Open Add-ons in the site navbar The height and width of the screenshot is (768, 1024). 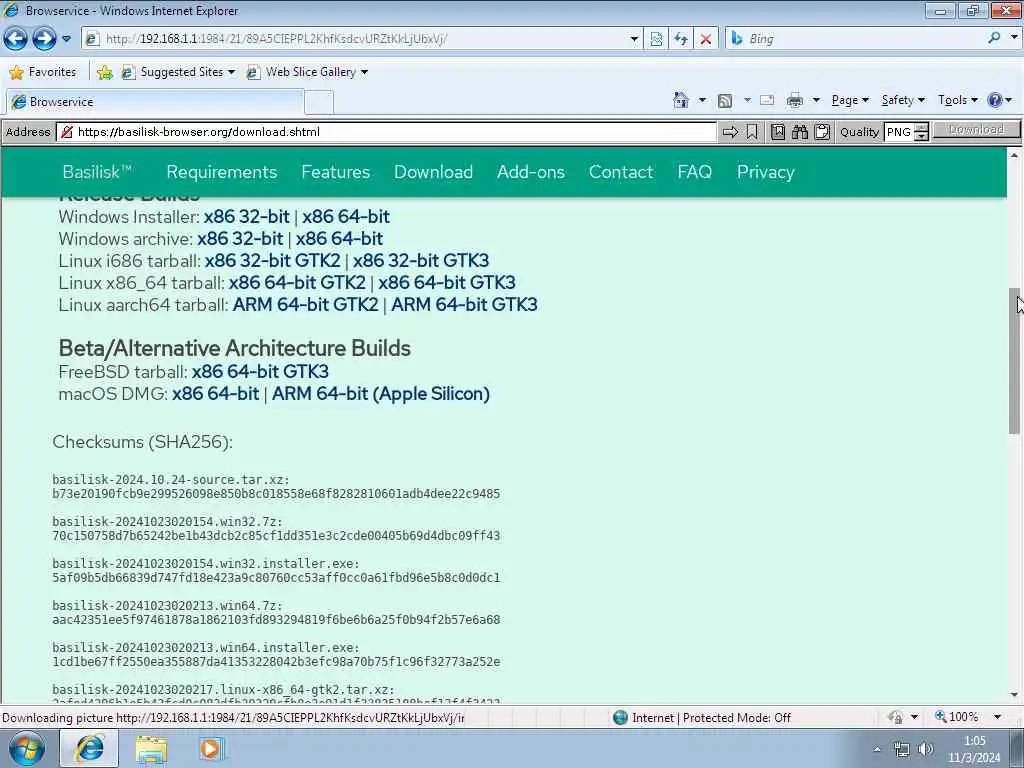530,172
